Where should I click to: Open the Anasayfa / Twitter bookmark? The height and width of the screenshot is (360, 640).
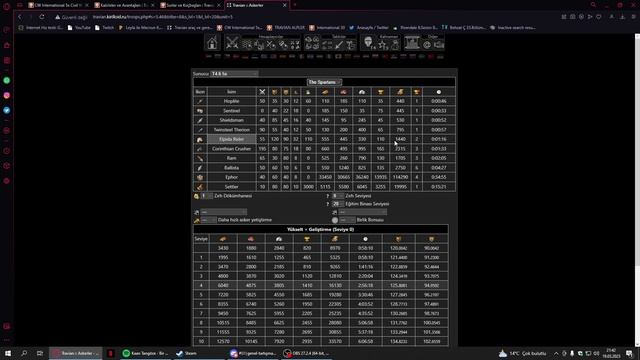pos(369,28)
